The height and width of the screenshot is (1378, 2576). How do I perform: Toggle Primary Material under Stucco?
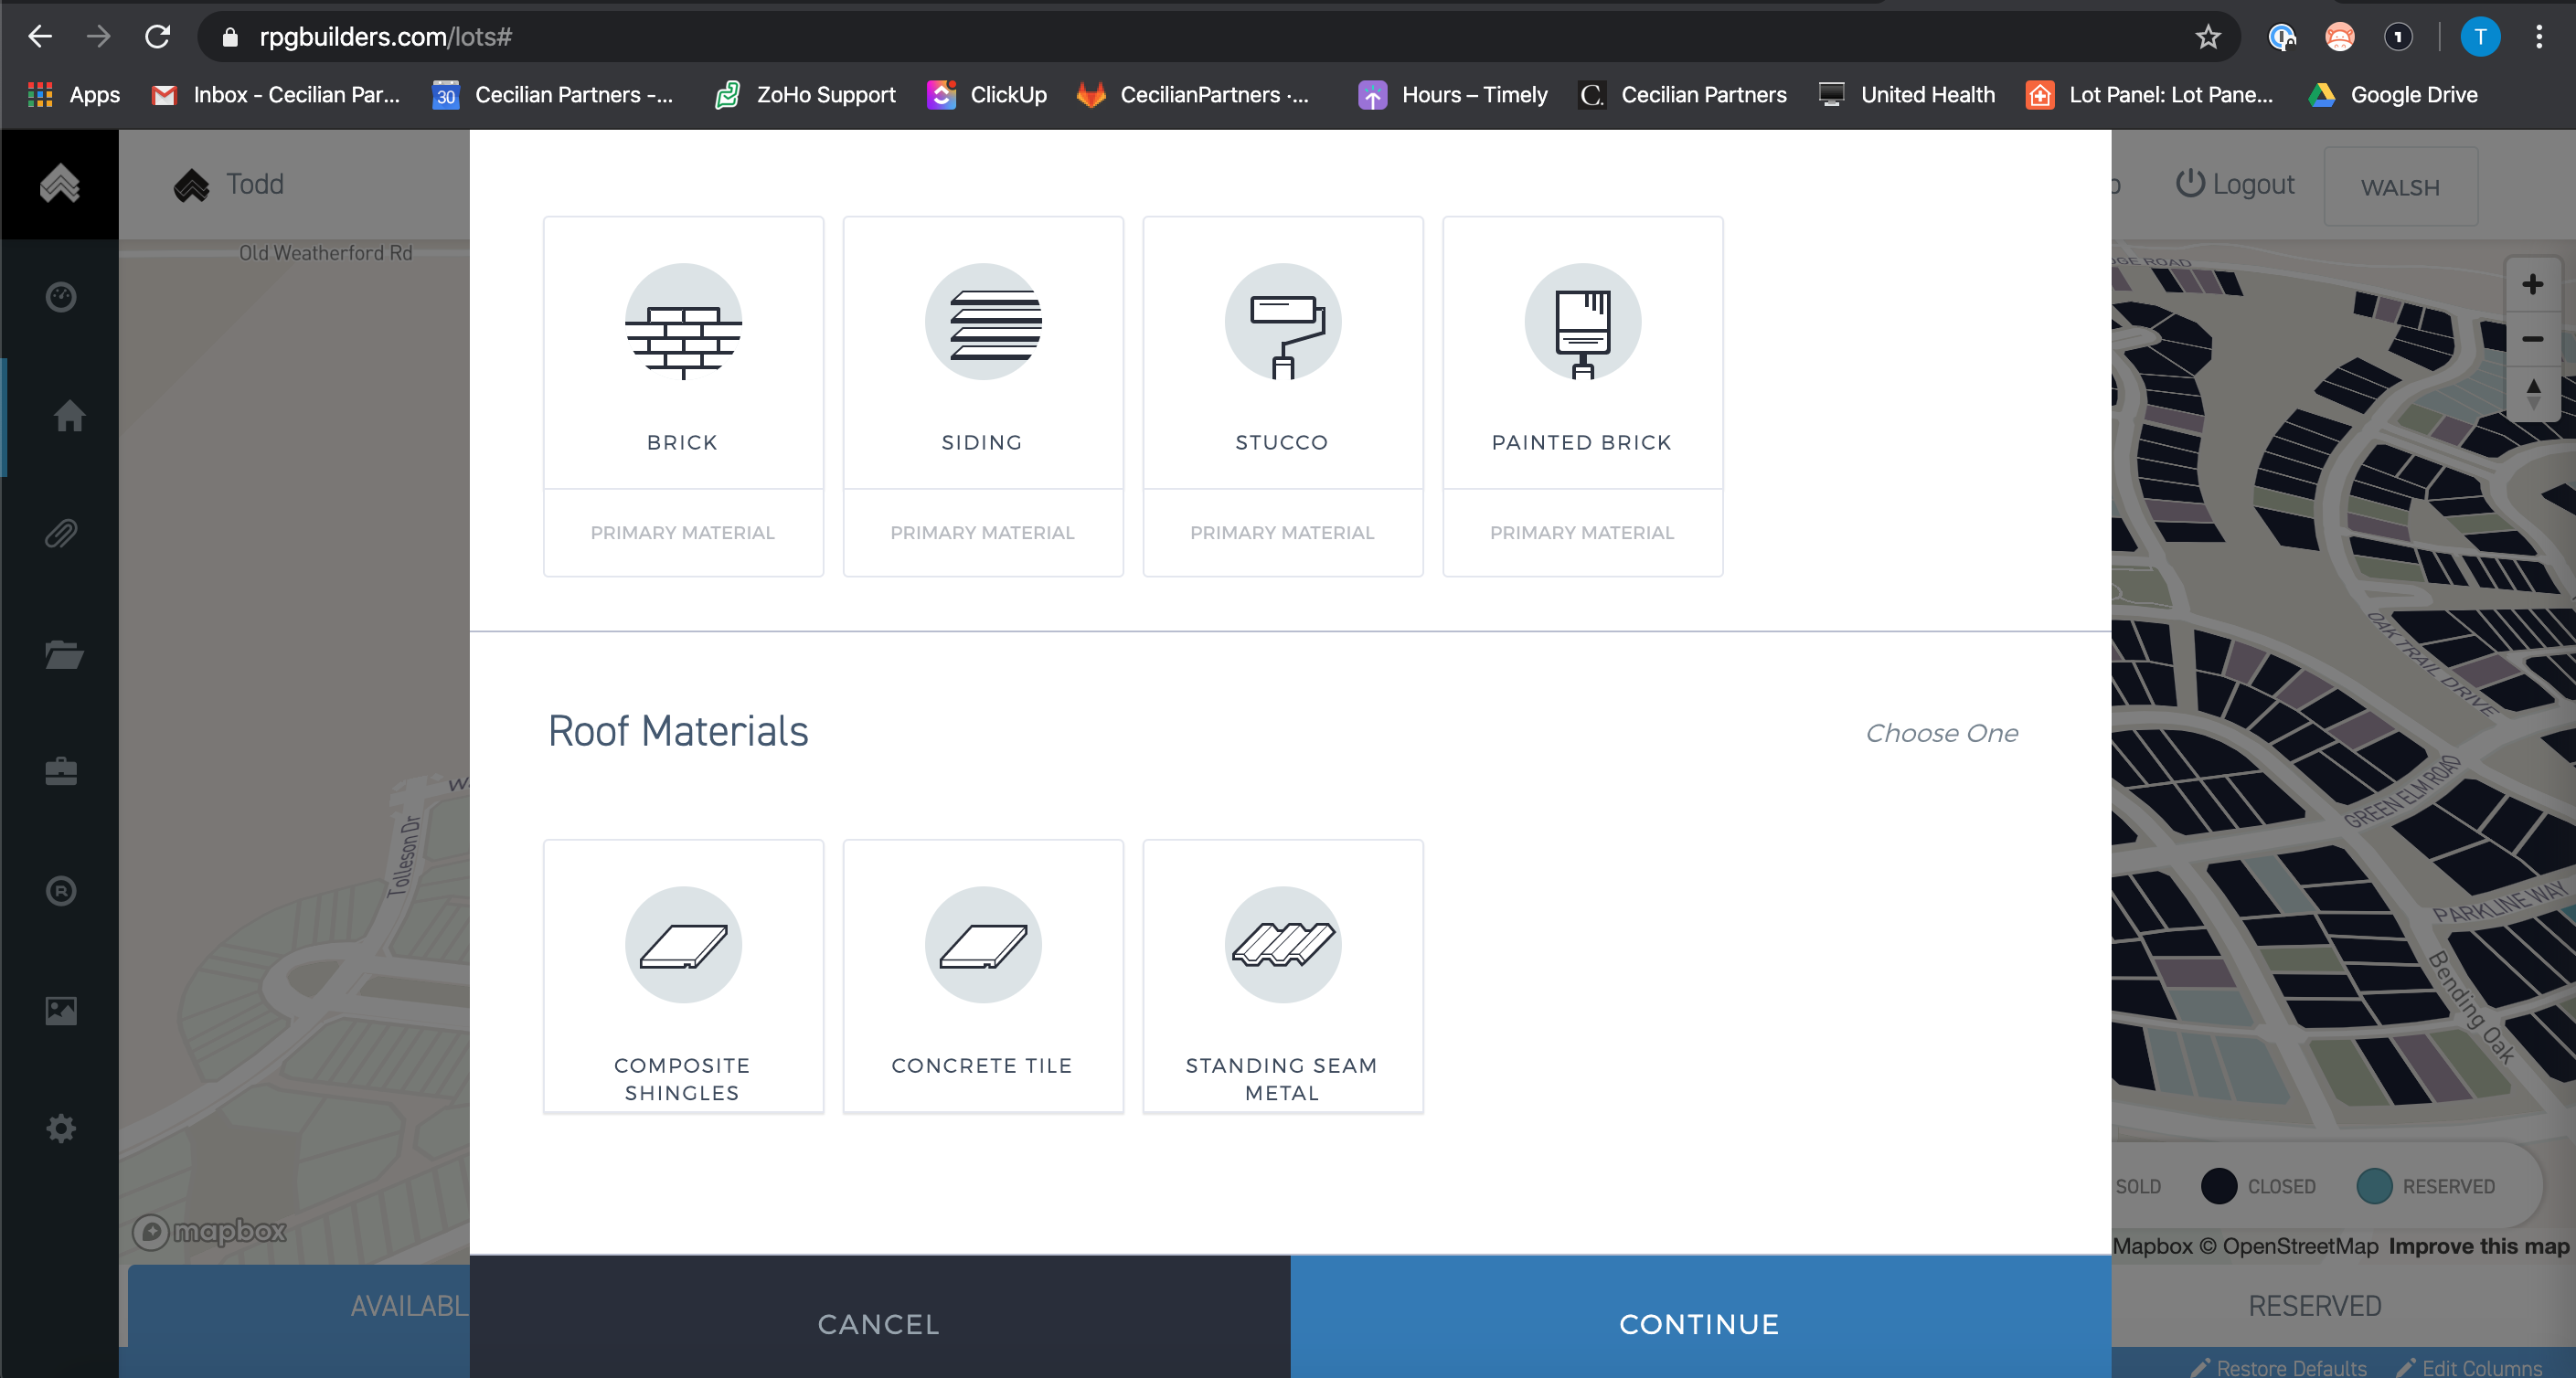tap(1282, 533)
